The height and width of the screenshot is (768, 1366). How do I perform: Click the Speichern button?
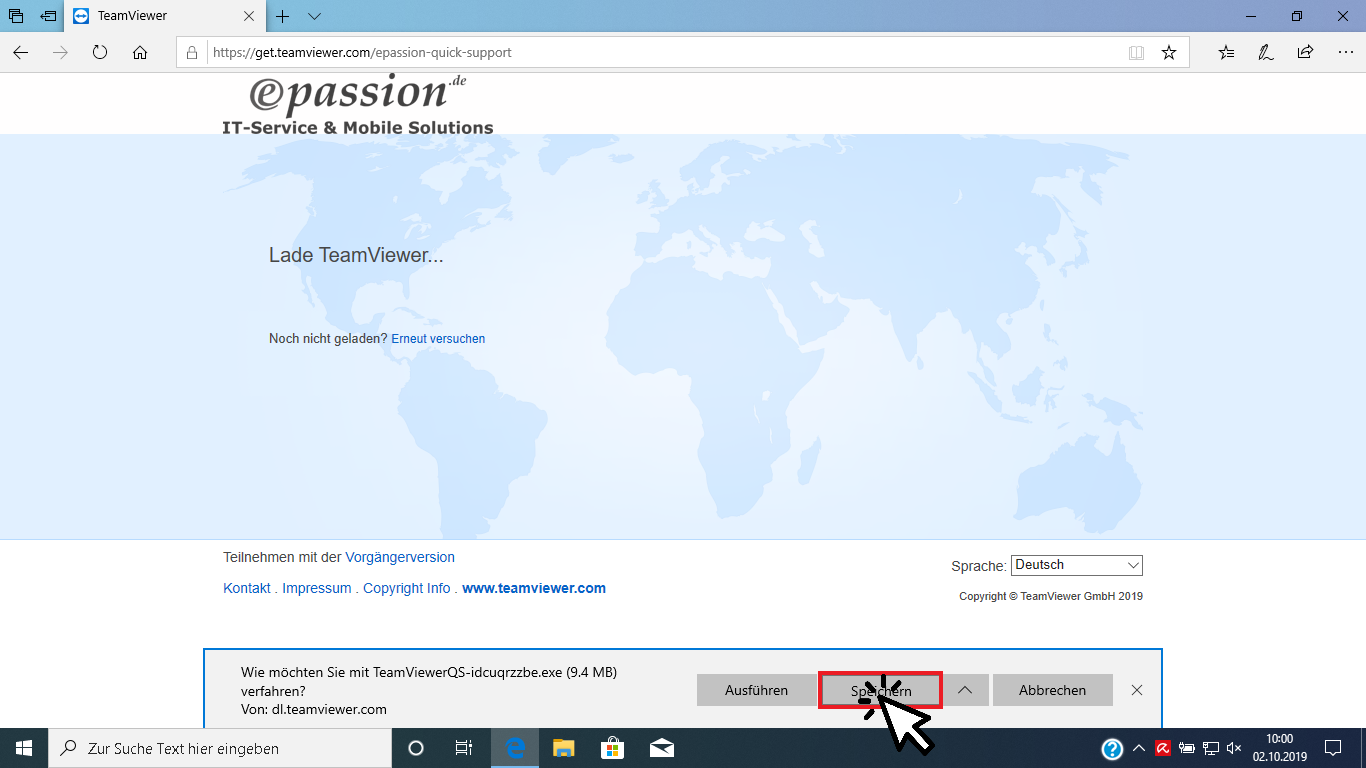pyautogui.click(x=881, y=690)
